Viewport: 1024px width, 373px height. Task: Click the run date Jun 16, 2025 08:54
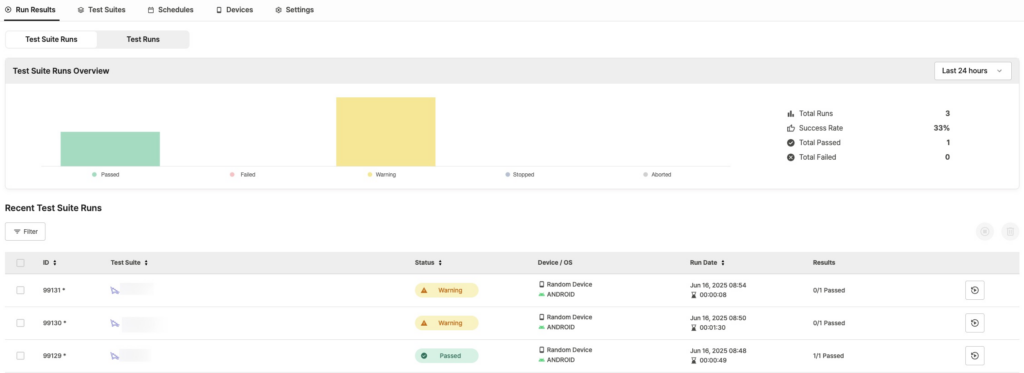click(718, 285)
